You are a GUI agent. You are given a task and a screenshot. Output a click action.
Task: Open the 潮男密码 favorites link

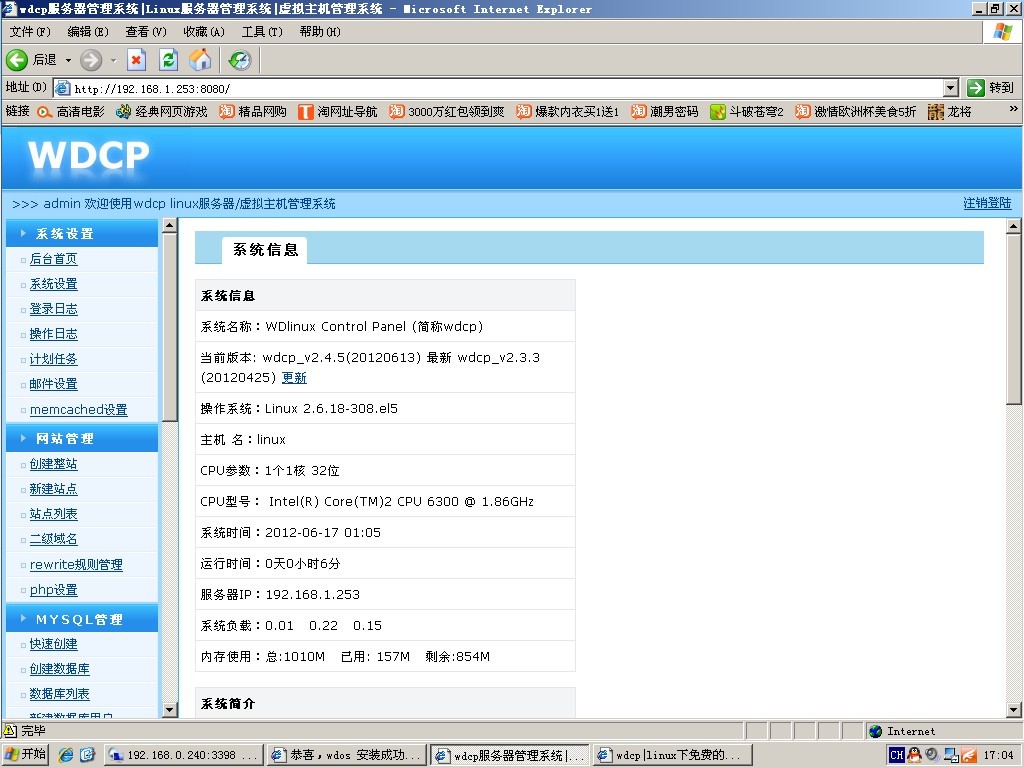(x=665, y=112)
